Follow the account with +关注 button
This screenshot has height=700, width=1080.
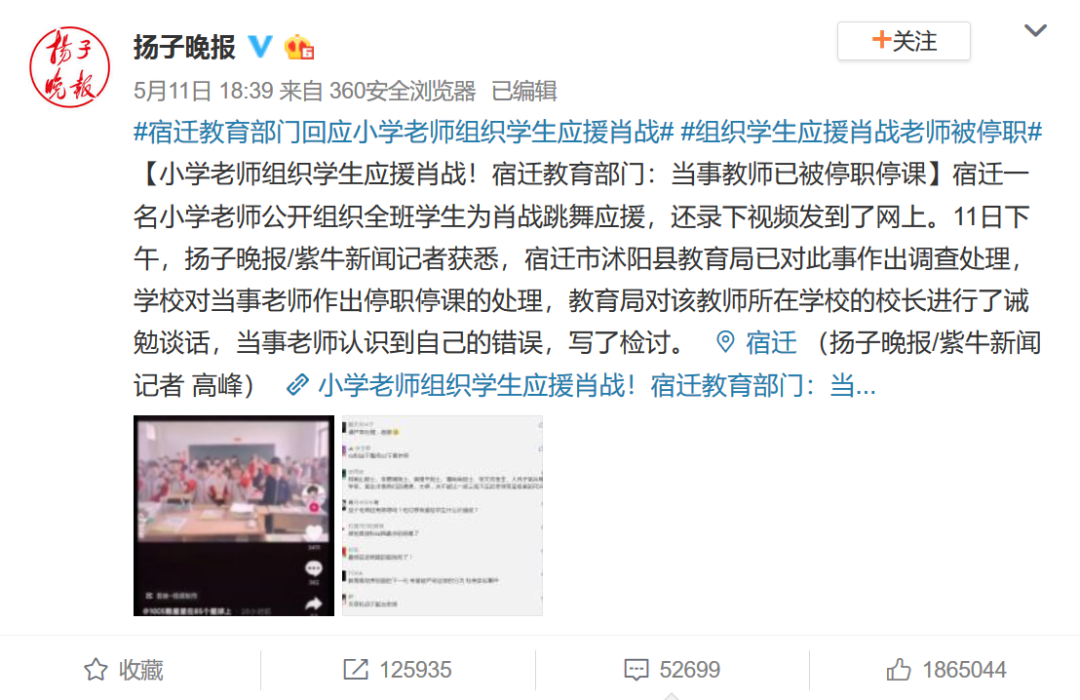pyautogui.click(x=904, y=41)
